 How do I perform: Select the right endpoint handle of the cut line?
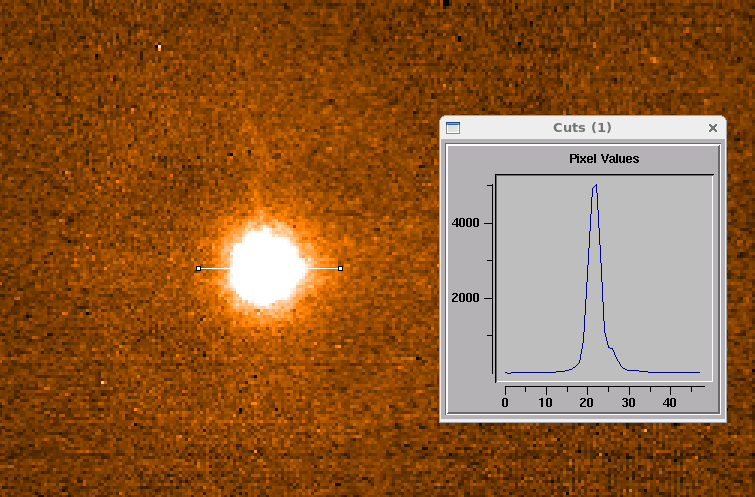tap(341, 268)
